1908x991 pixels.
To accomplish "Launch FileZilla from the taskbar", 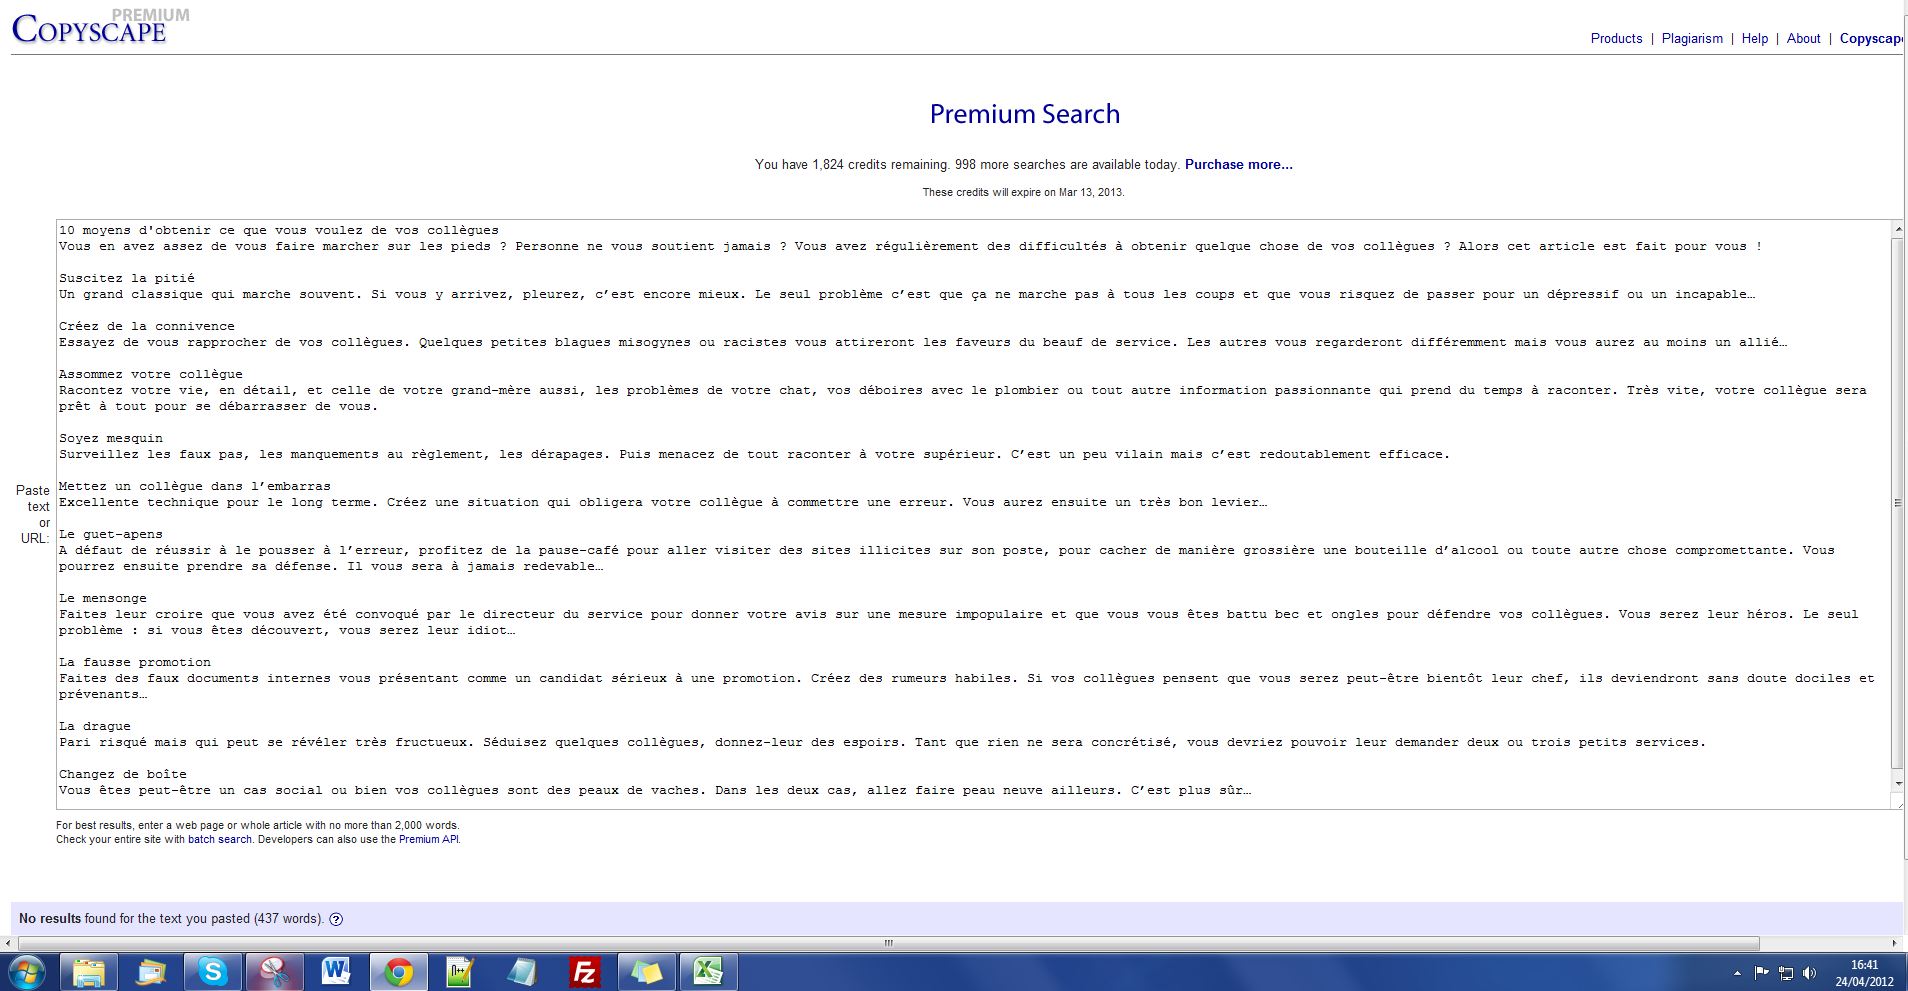I will (x=584, y=971).
